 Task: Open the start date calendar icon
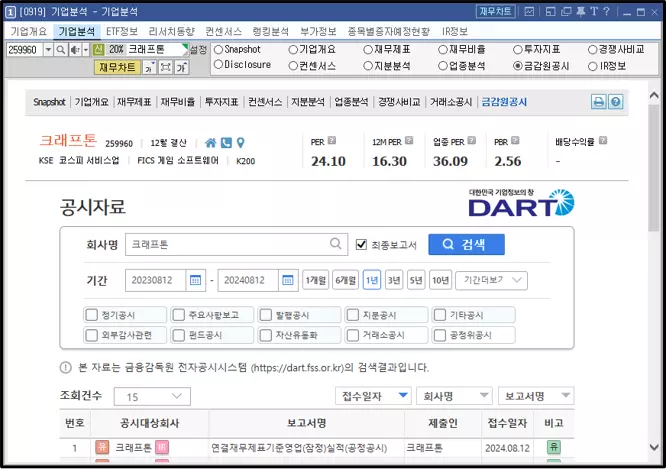195,280
